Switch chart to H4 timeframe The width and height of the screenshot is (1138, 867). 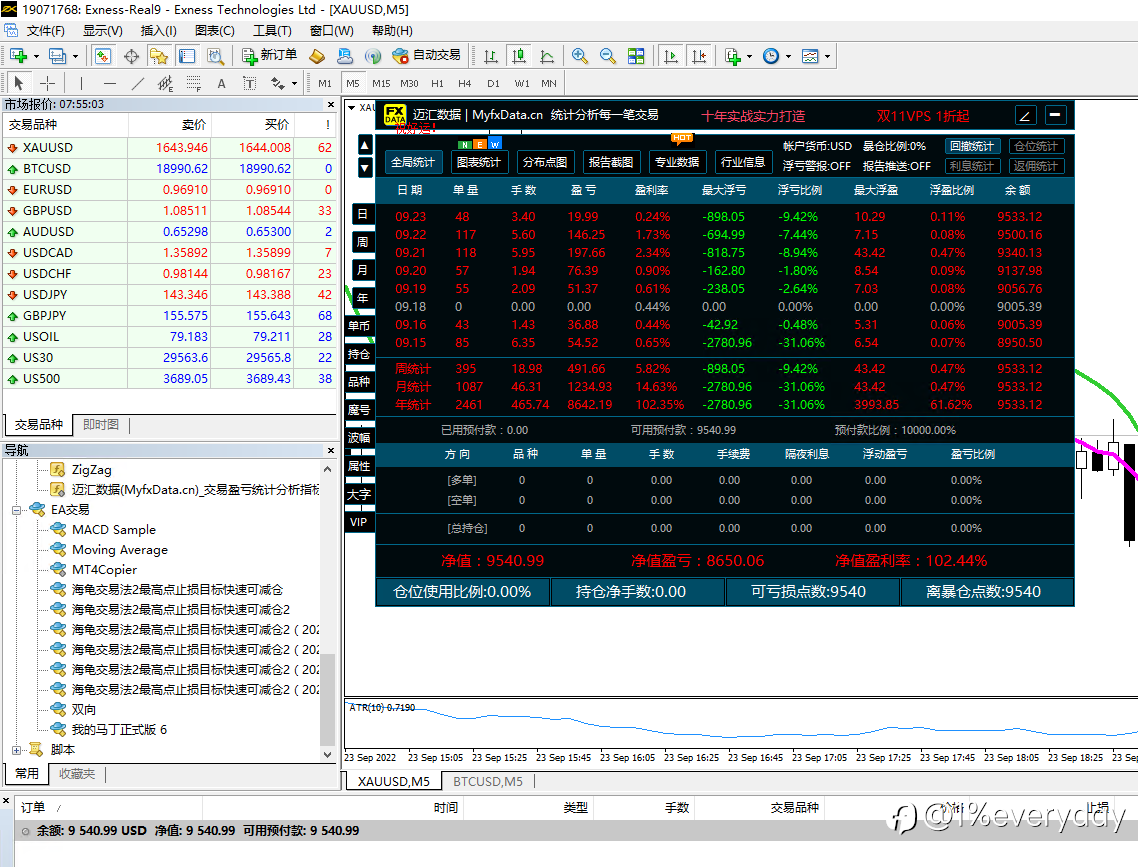tap(464, 83)
